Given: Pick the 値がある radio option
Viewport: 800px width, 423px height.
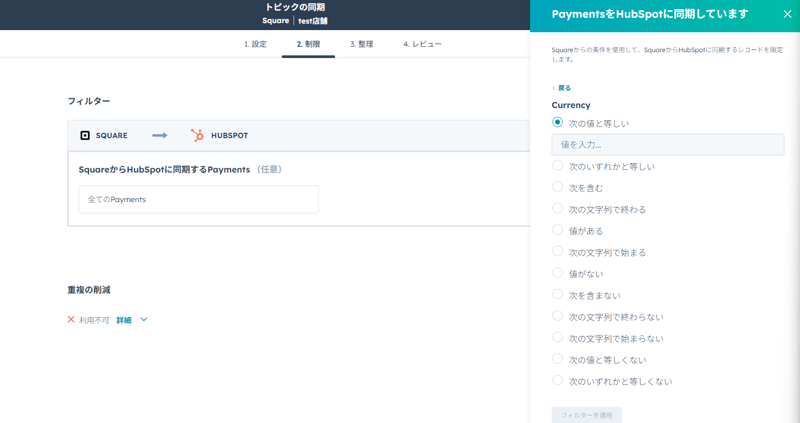Looking at the screenshot, I should point(558,230).
